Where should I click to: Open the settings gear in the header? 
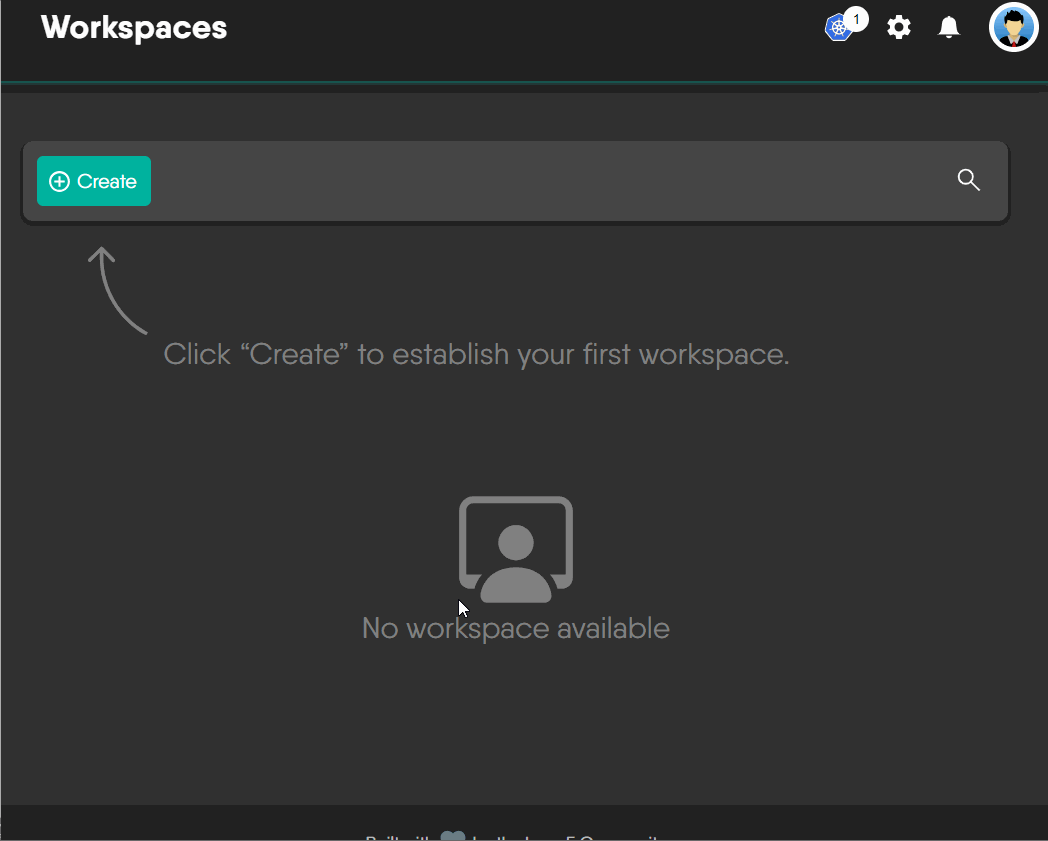[898, 28]
